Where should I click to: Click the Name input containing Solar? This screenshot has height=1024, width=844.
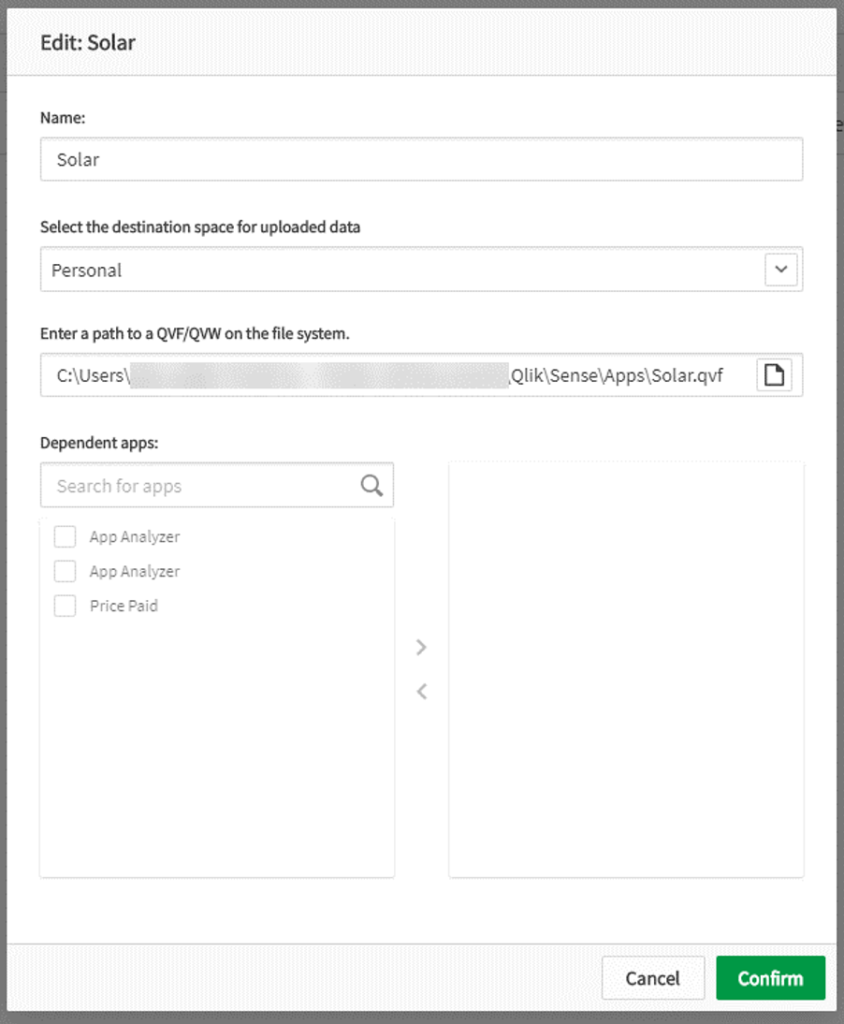click(422, 159)
